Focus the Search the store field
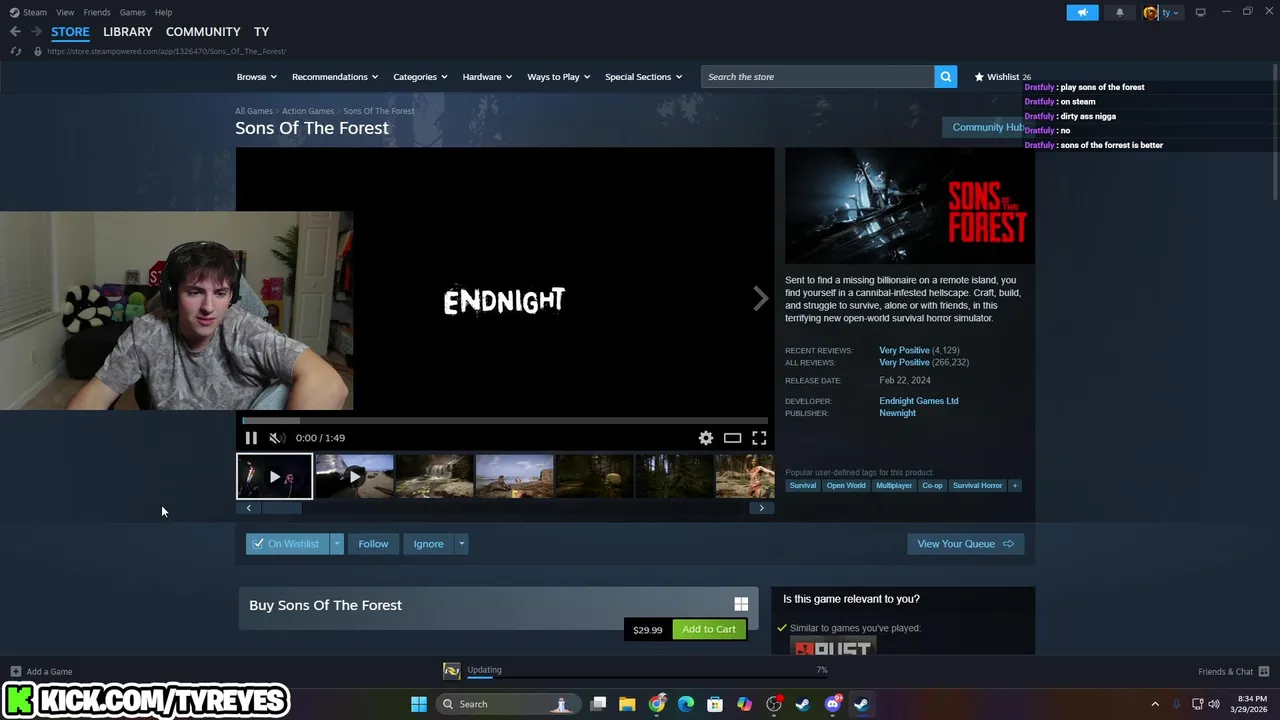This screenshot has width=1280, height=720. [817, 77]
